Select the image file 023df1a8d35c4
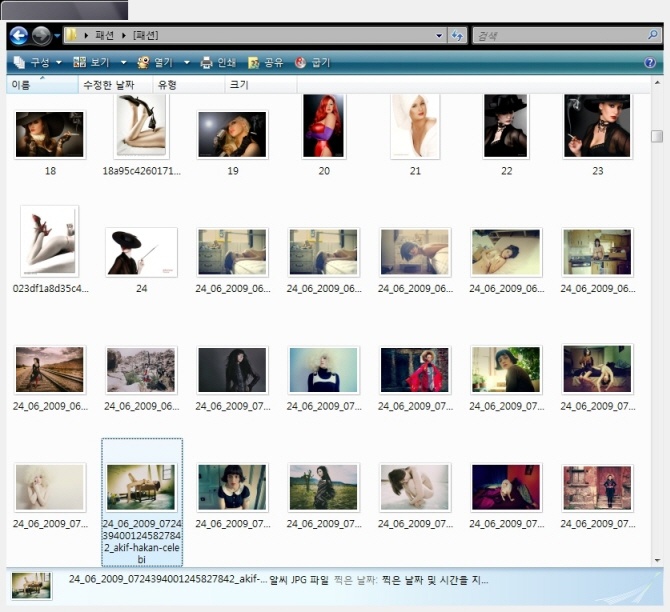Viewport: 670px width, 612px height. pos(49,241)
